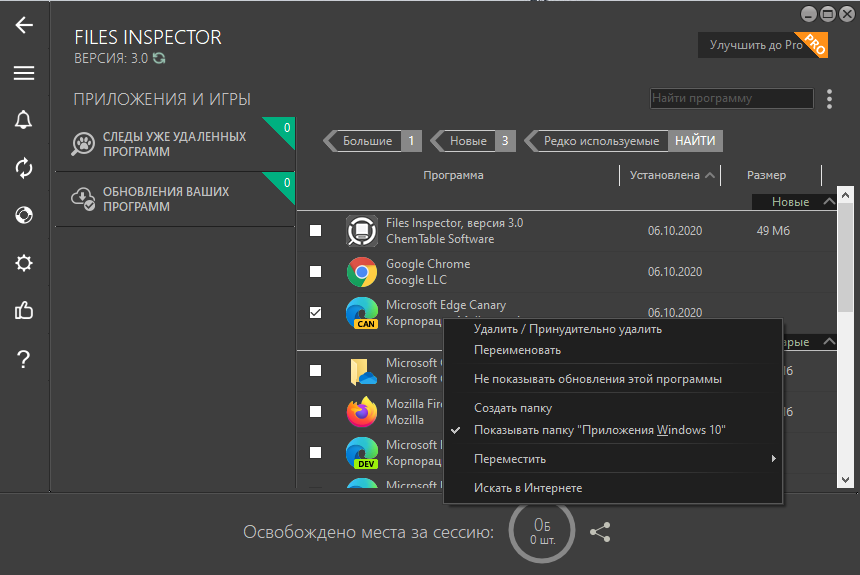Click Chrome's 06.10.2020 install date

675,272
